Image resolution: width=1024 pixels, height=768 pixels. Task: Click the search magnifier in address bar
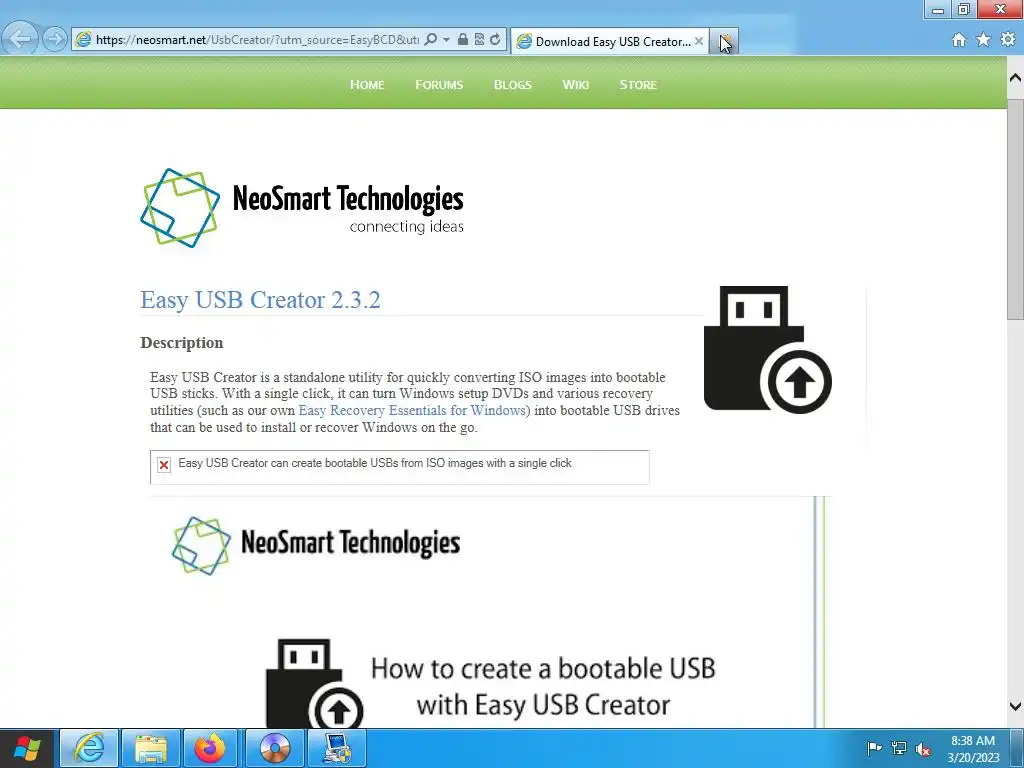pyautogui.click(x=430, y=40)
